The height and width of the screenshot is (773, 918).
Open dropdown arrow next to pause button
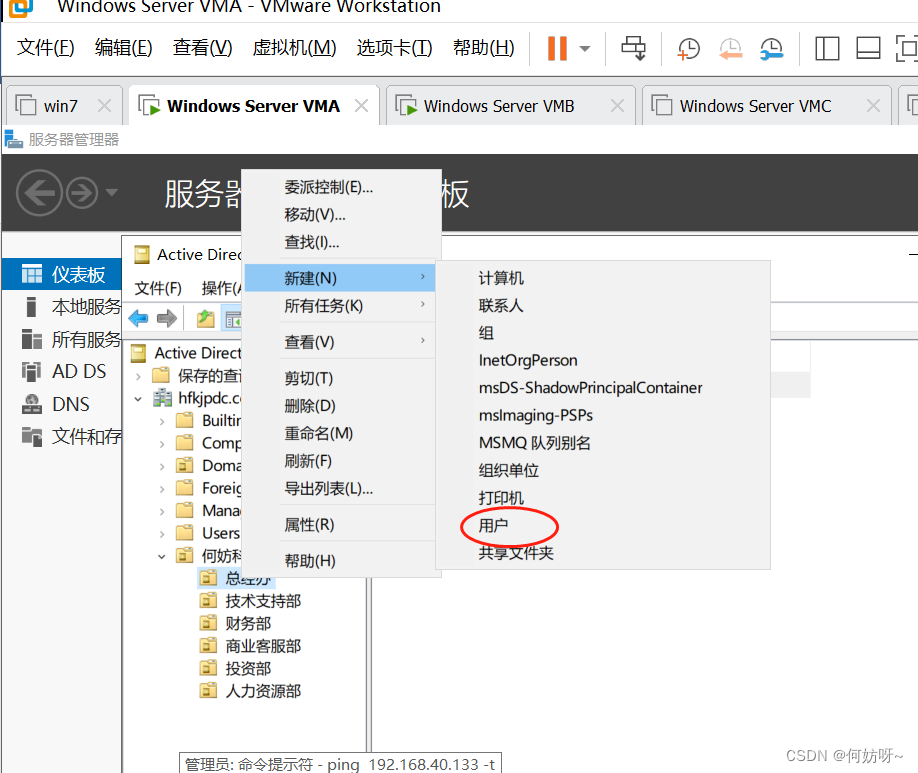point(585,48)
